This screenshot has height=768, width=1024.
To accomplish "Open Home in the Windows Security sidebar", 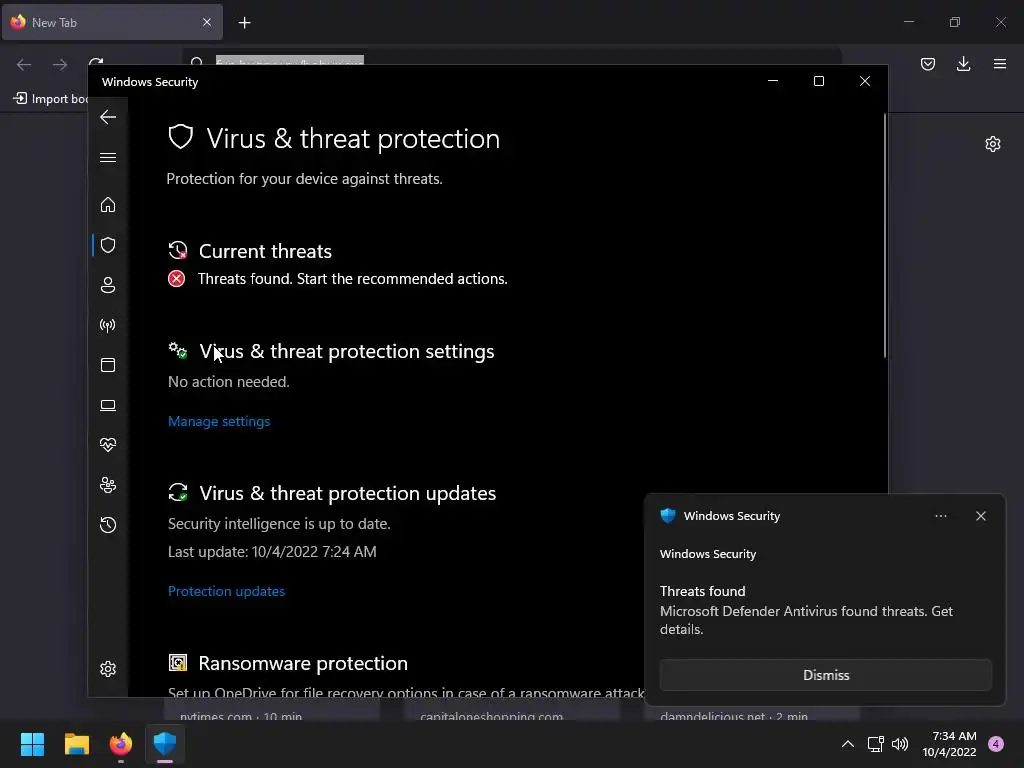I will pos(108,205).
